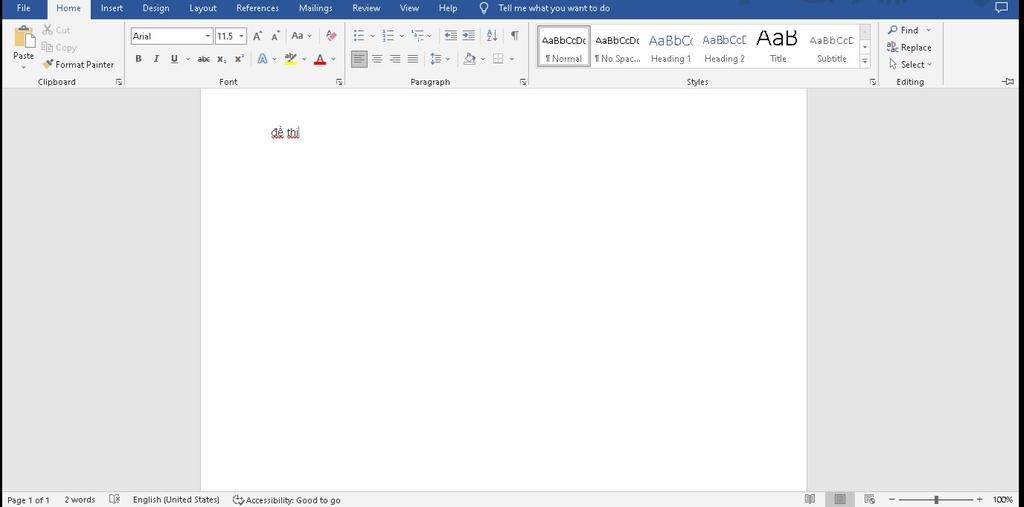Decrease paragraph indent
Image resolution: width=1024 pixels, height=507 pixels.
coord(451,36)
